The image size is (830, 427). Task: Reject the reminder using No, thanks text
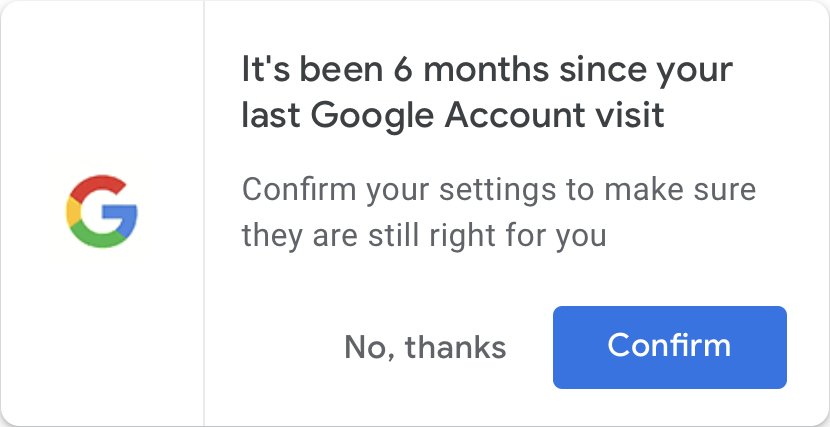point(425,347)
